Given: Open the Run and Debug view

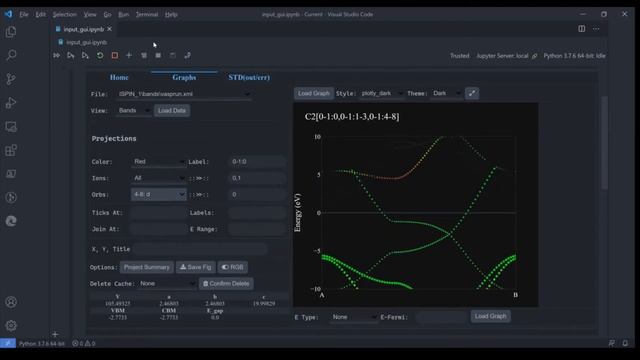Looking at the screenshot, I should 11,102.
